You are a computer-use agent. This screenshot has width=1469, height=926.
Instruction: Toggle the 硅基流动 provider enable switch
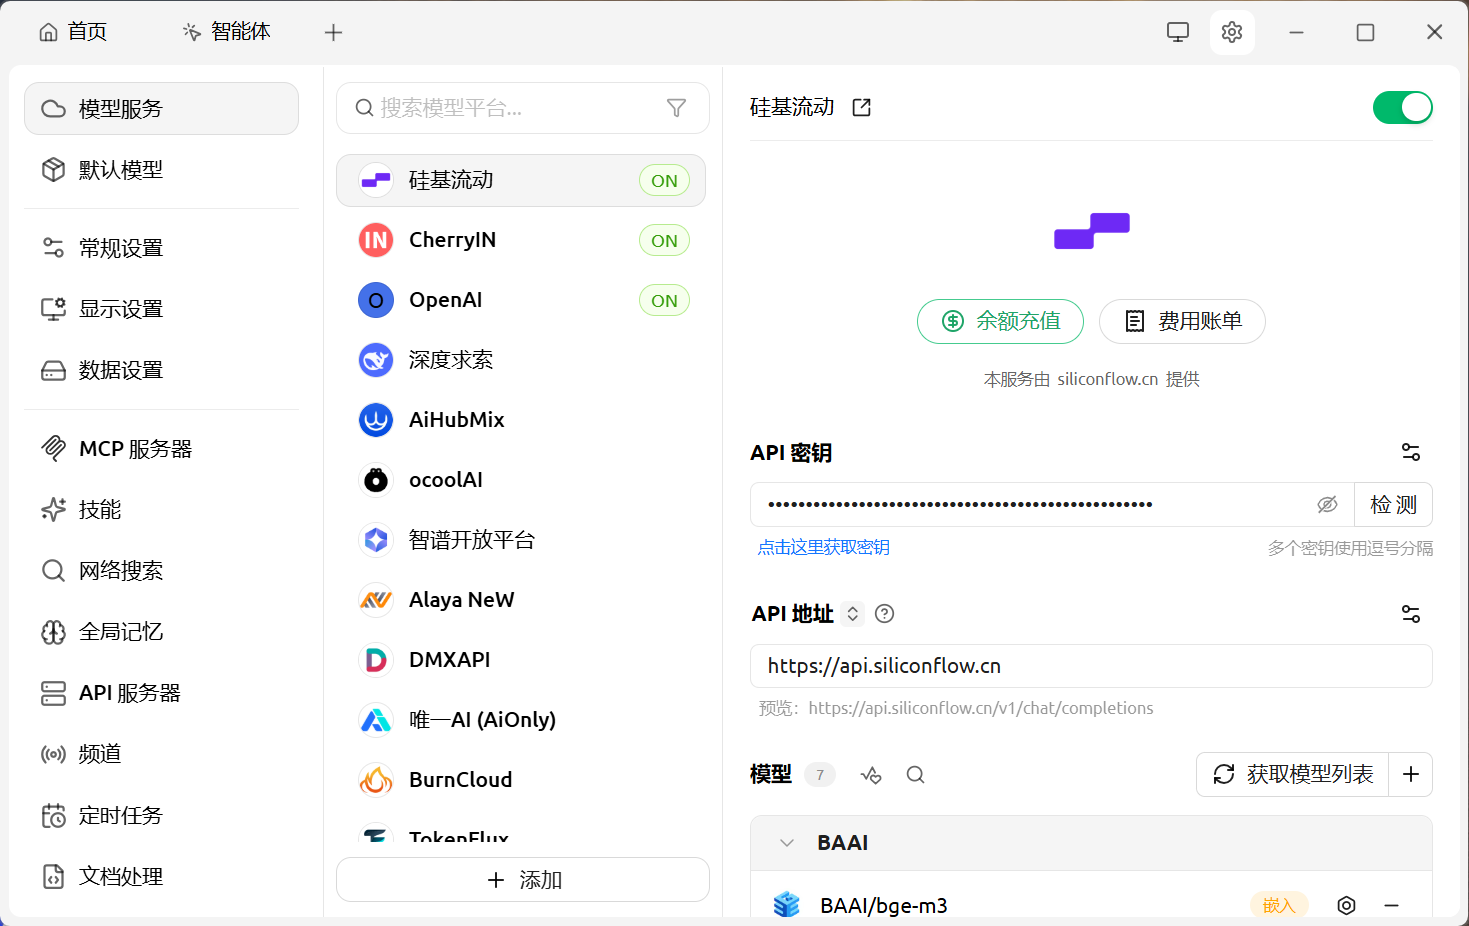1403,107
